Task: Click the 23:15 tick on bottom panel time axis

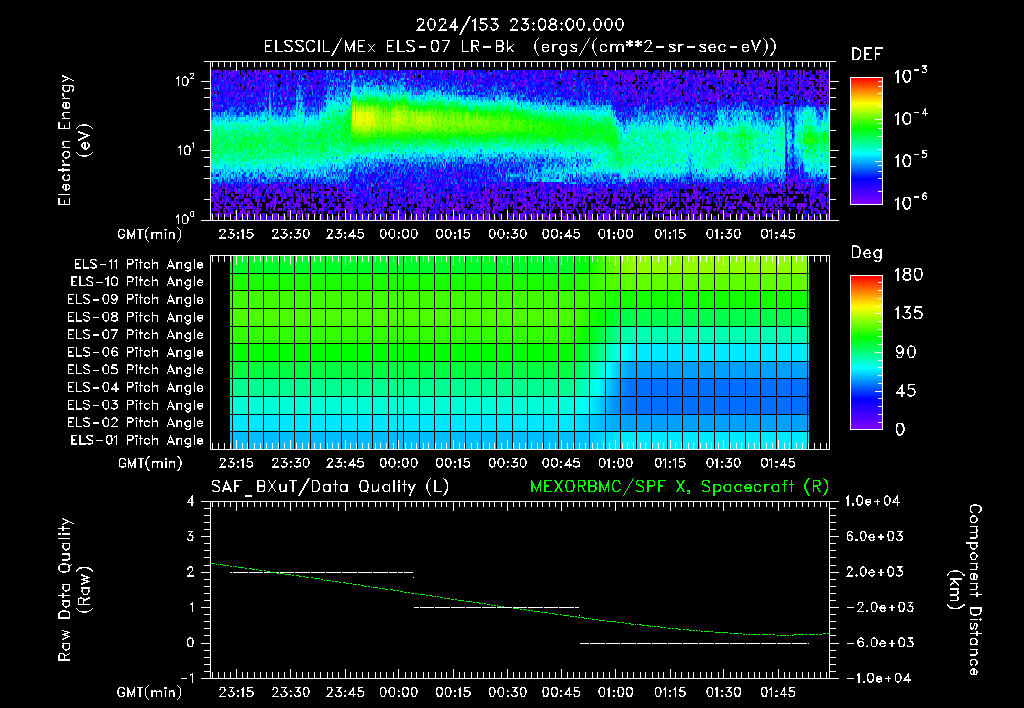Action: [236, 692]
